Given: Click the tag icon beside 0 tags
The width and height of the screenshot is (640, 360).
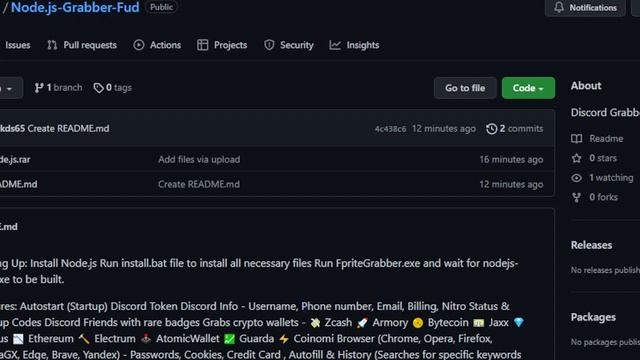Looking at the screenshot, I should tap(98, 88).
